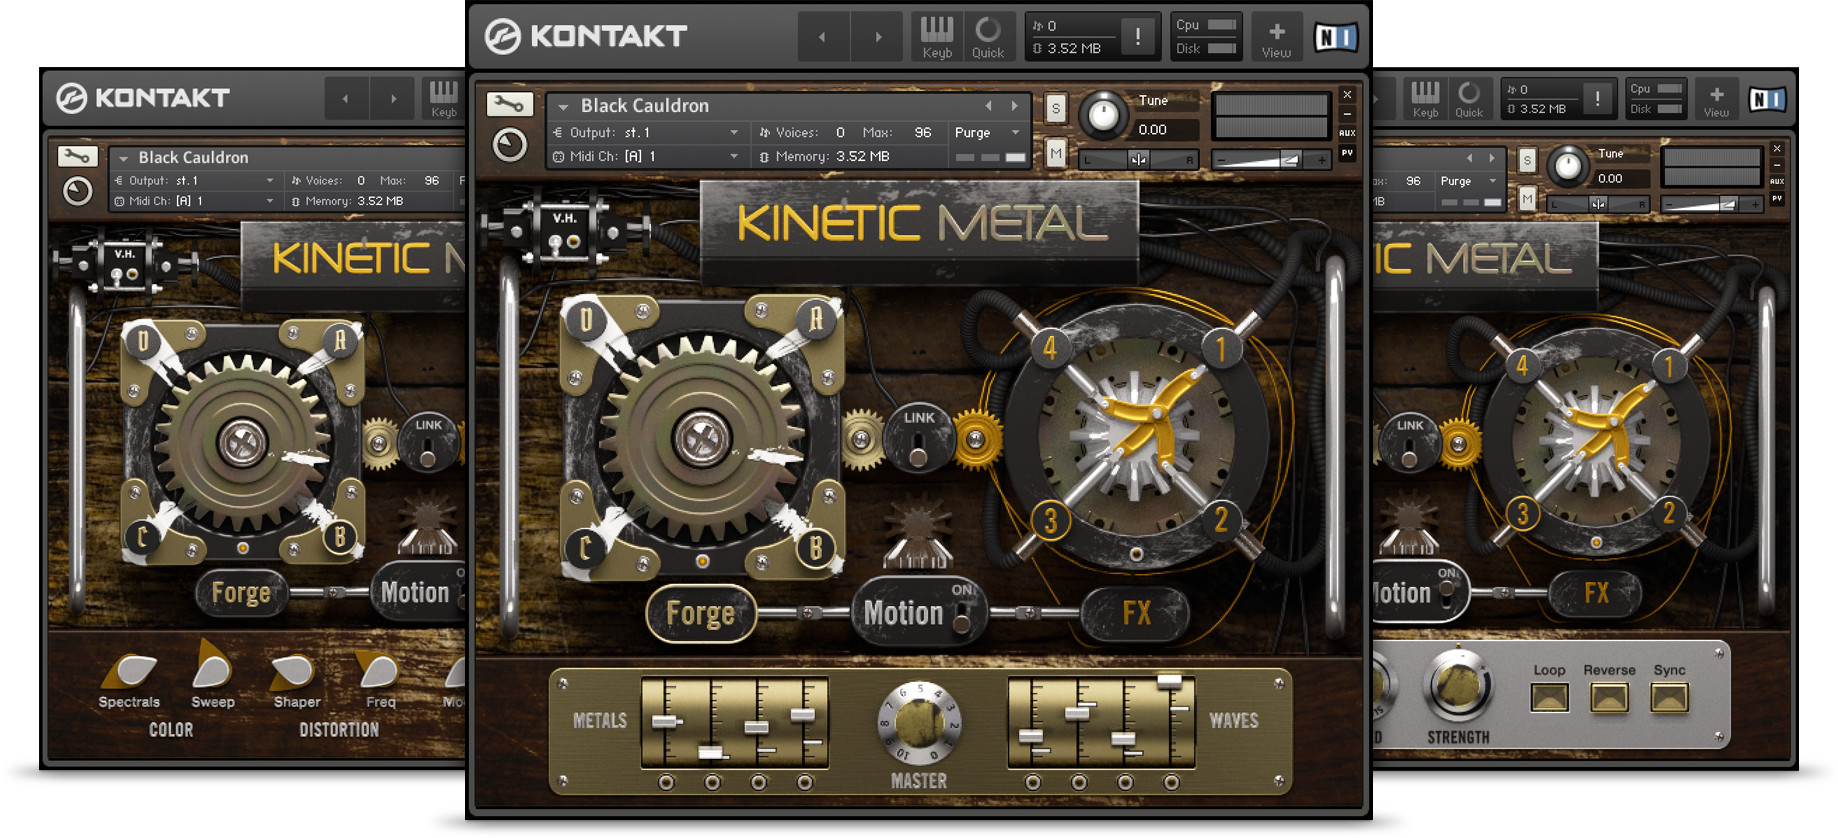The width and height of the screenshot is (1838, 838).
Task: Open the Output dropdown in the center window
Action: (x=647, y=132)
